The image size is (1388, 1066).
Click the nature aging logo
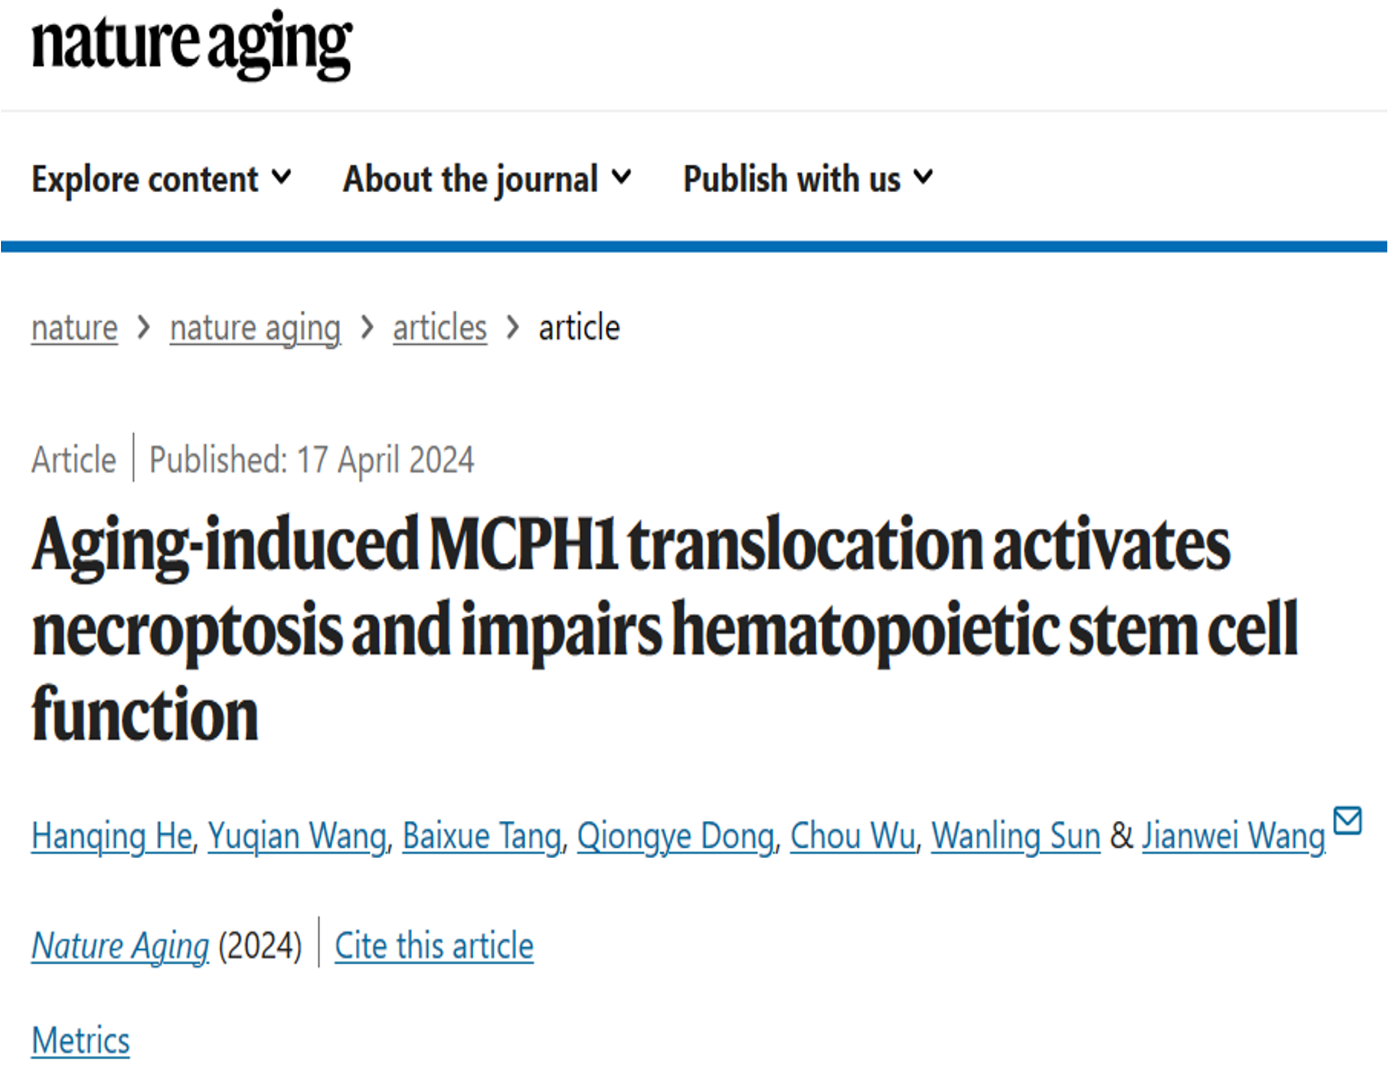pyautogui.click(x=192, y=44)
